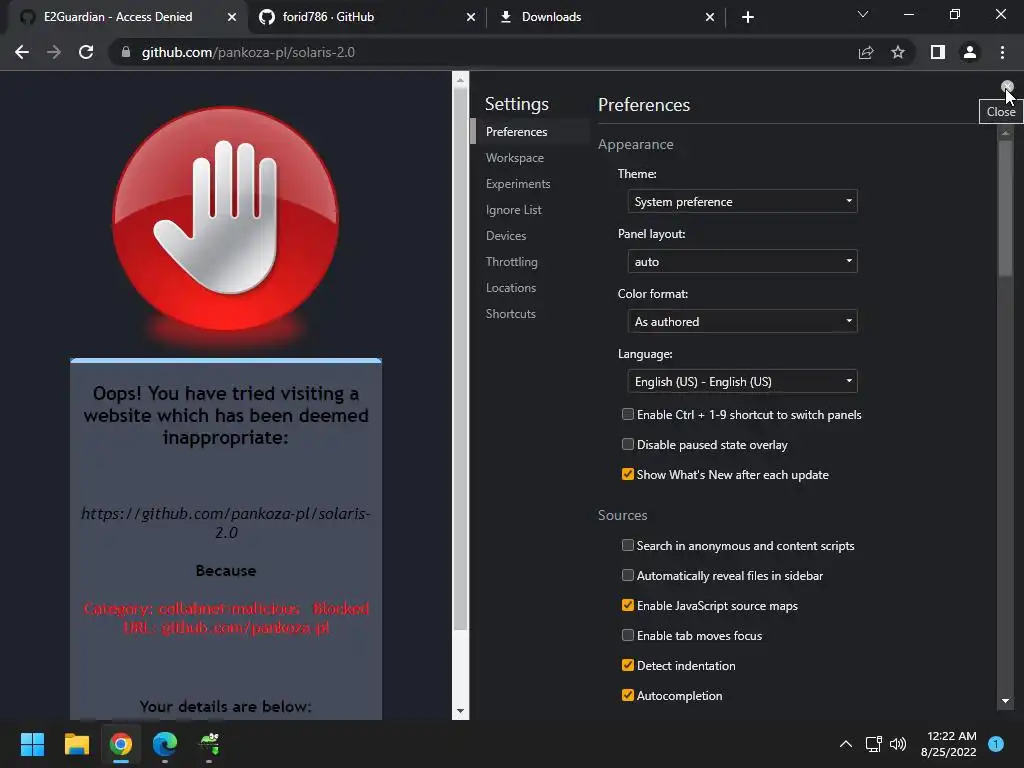Click the browser forward arrow

pos(54,52)
